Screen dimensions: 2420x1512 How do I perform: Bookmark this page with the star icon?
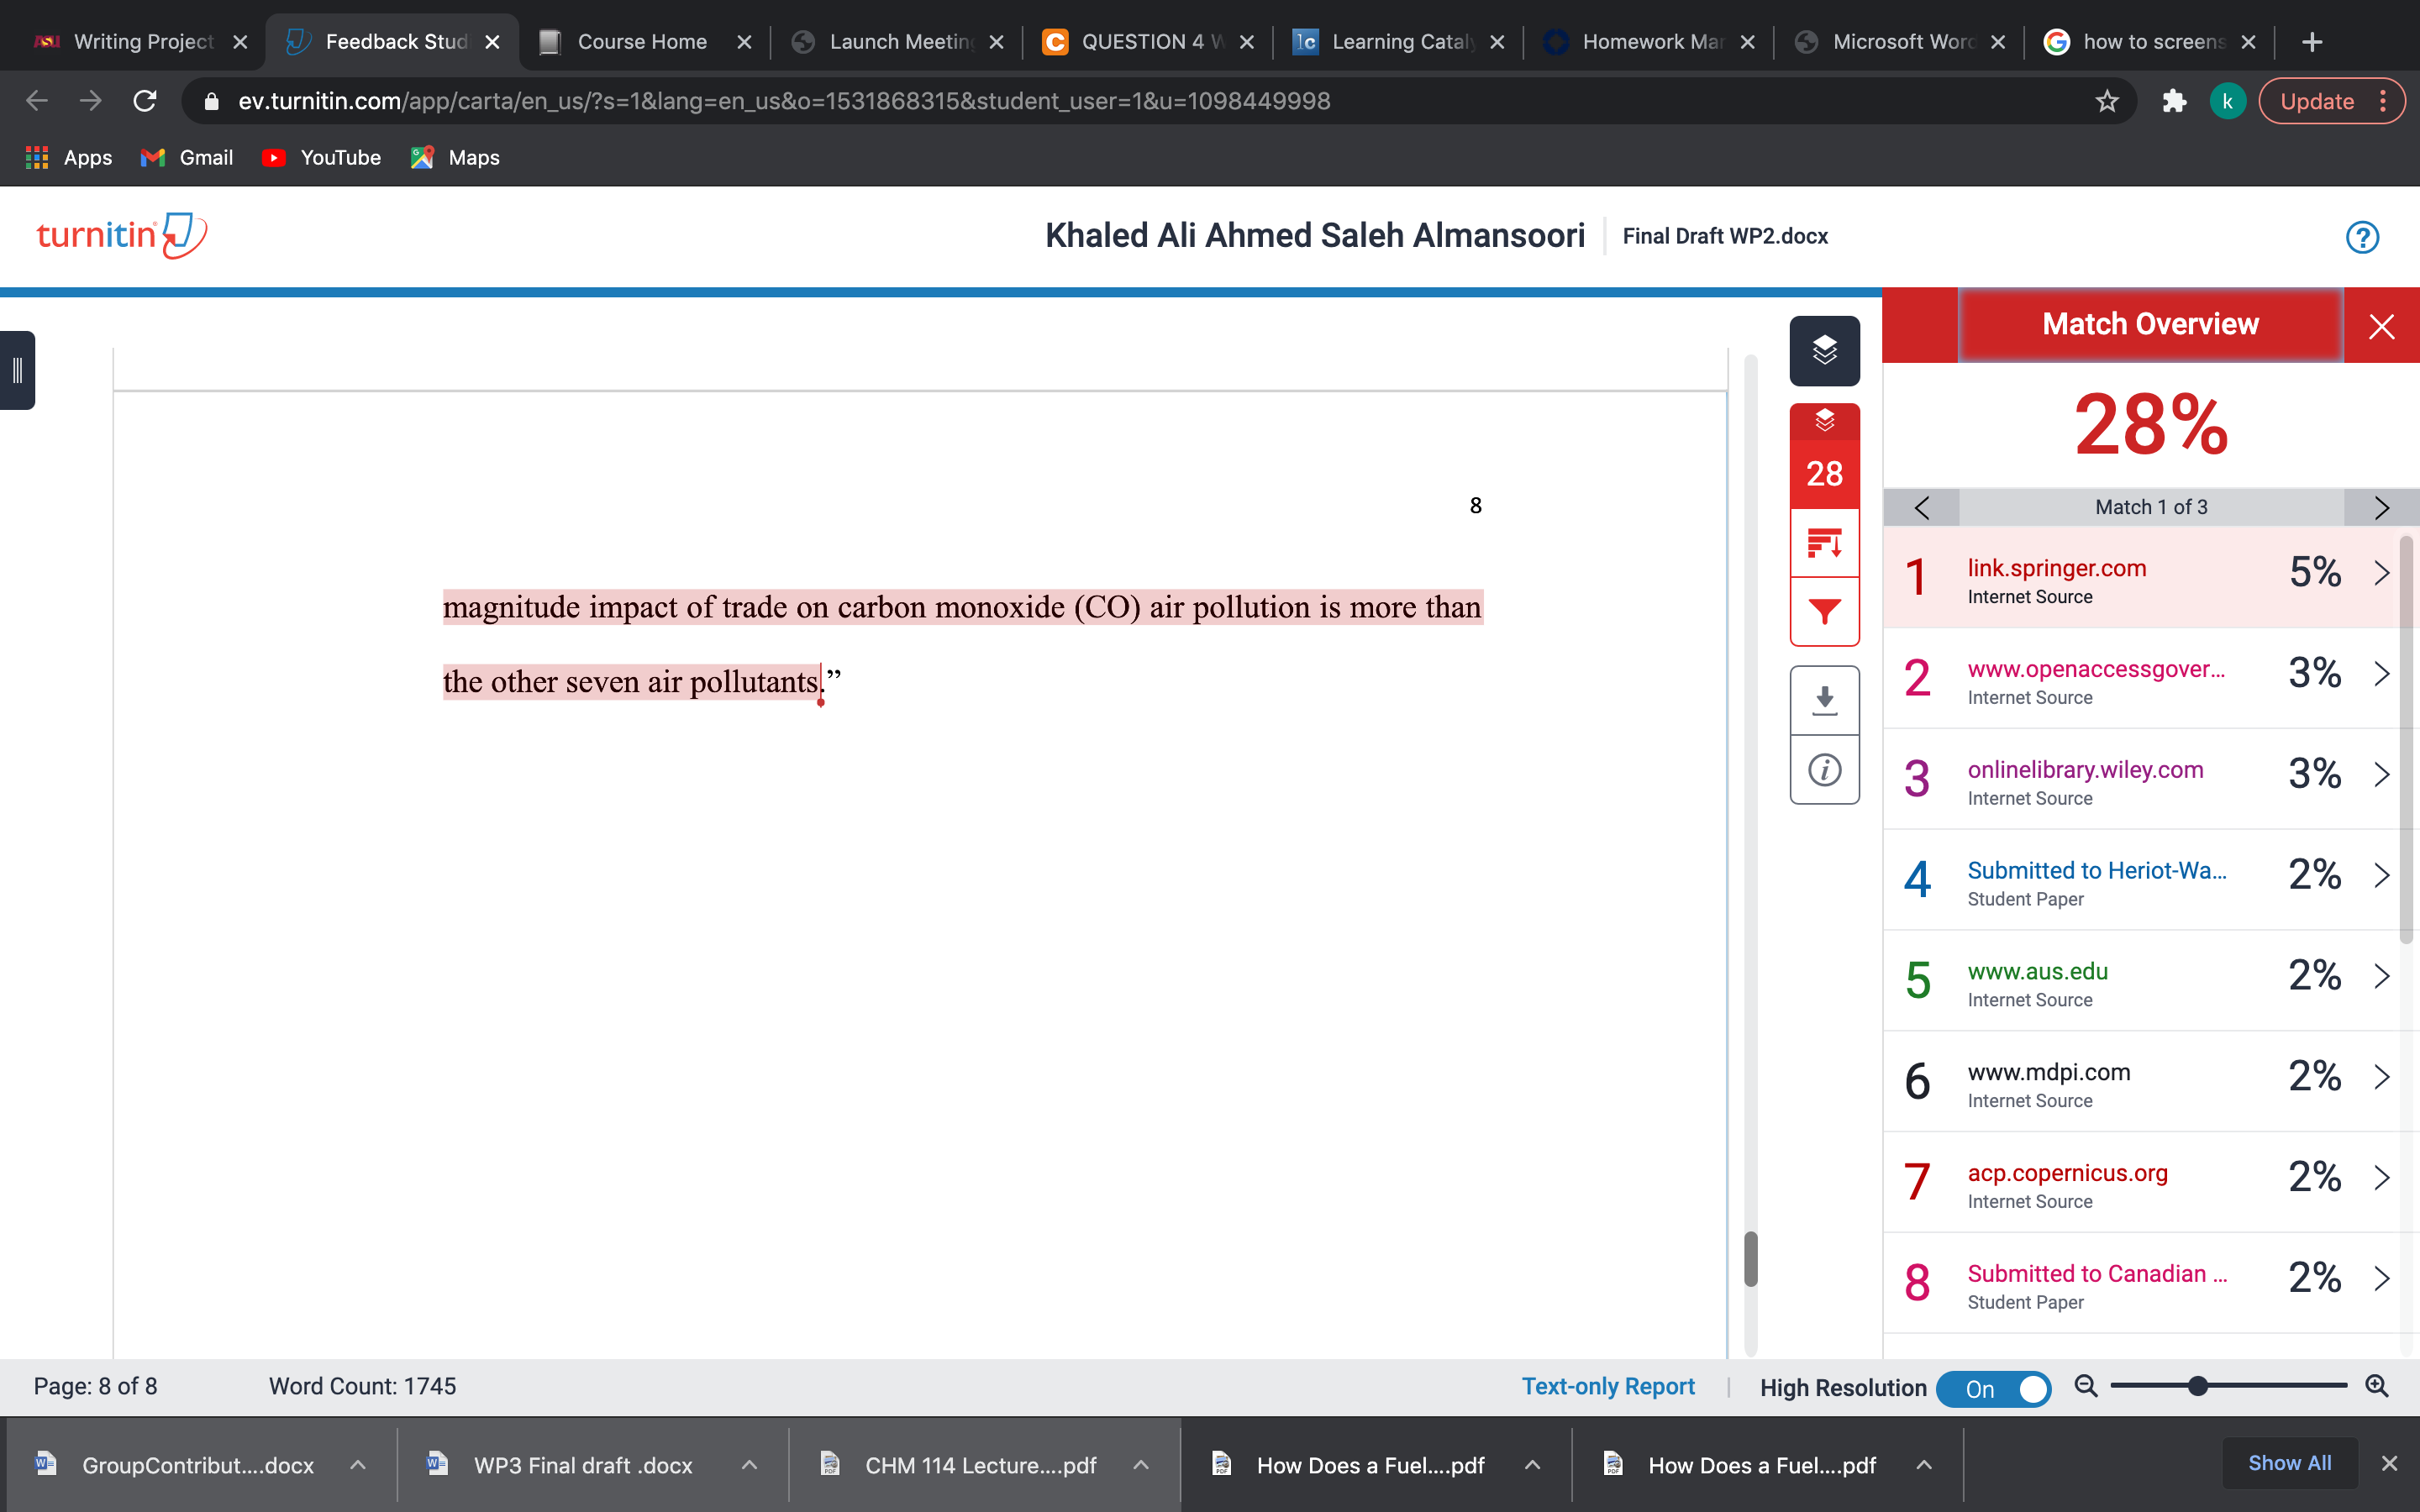click(x=2106, y=101)
